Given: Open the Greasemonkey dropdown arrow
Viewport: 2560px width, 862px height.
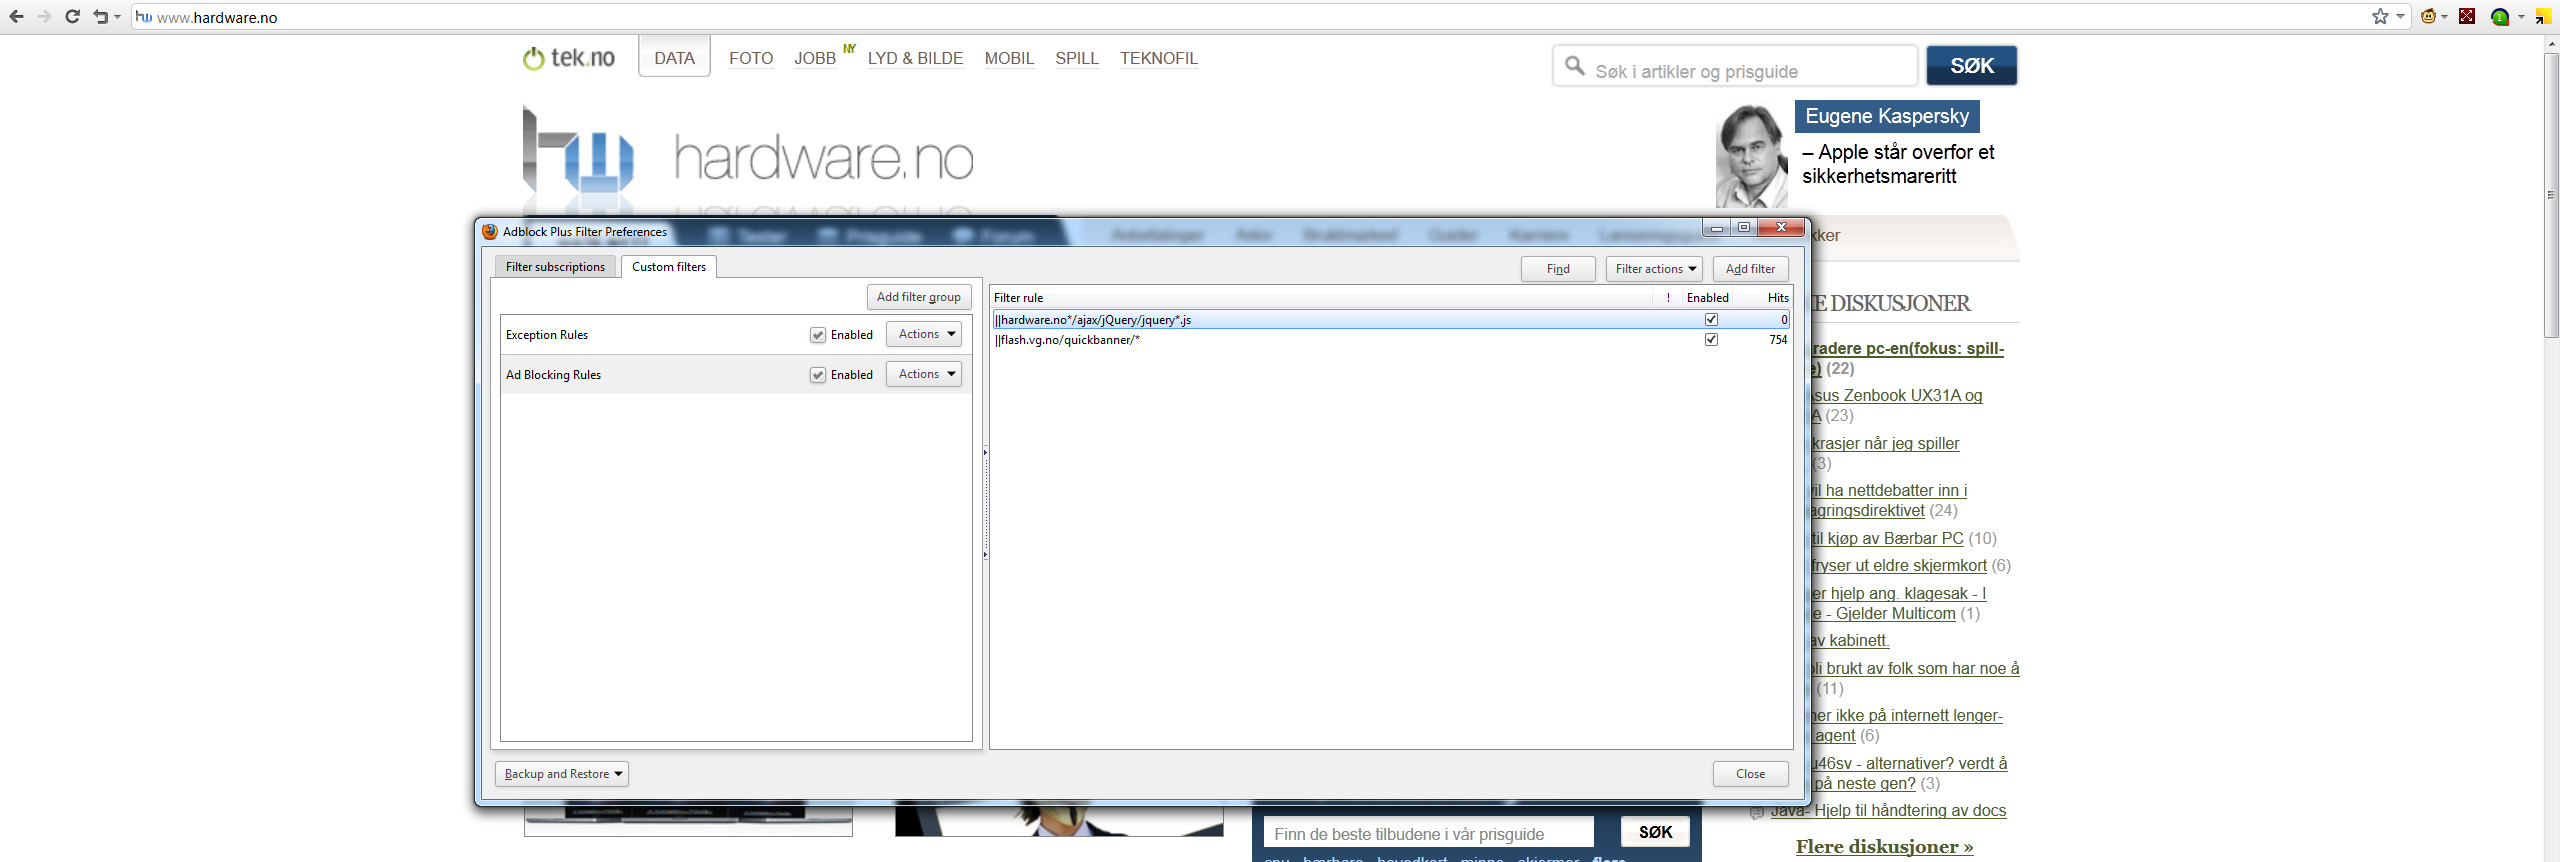Looking at the screenshot, I should click(2445, 16).
